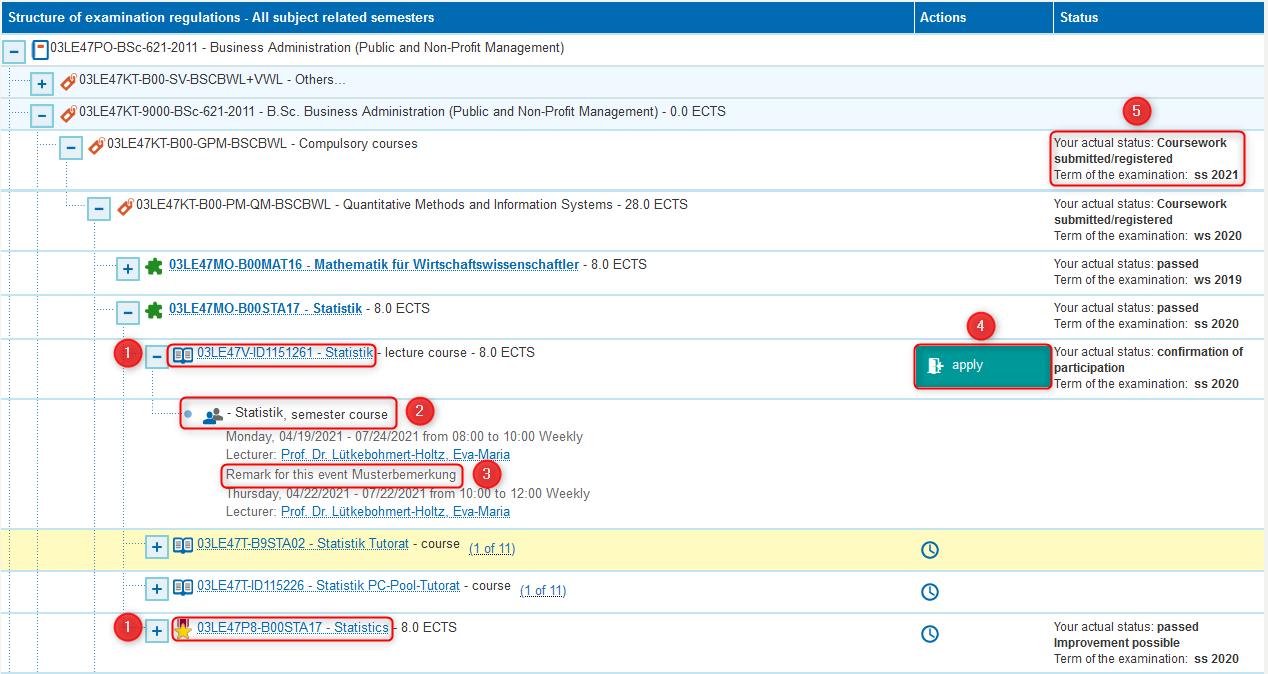
Task: Click the "- Statistik, semester course" text
Action: (x=307, y=414)
